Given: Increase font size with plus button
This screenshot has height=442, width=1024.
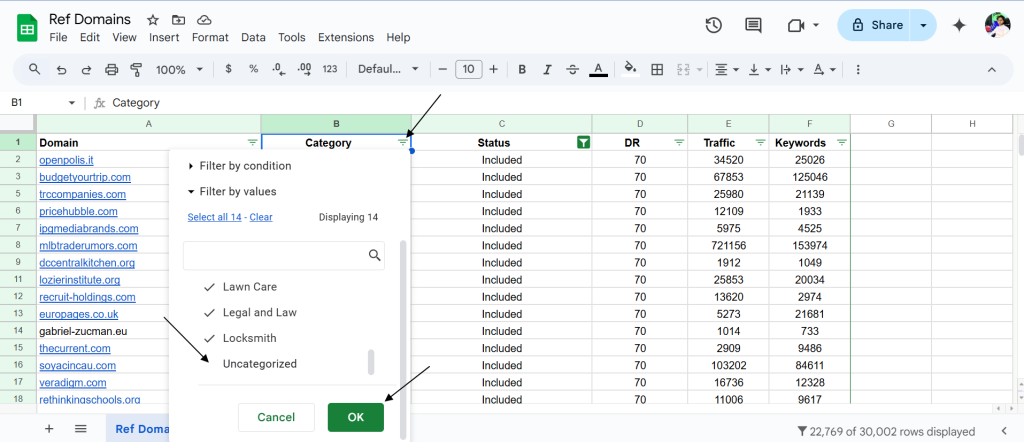Looking at the screenshot, I should pos(494,69).
